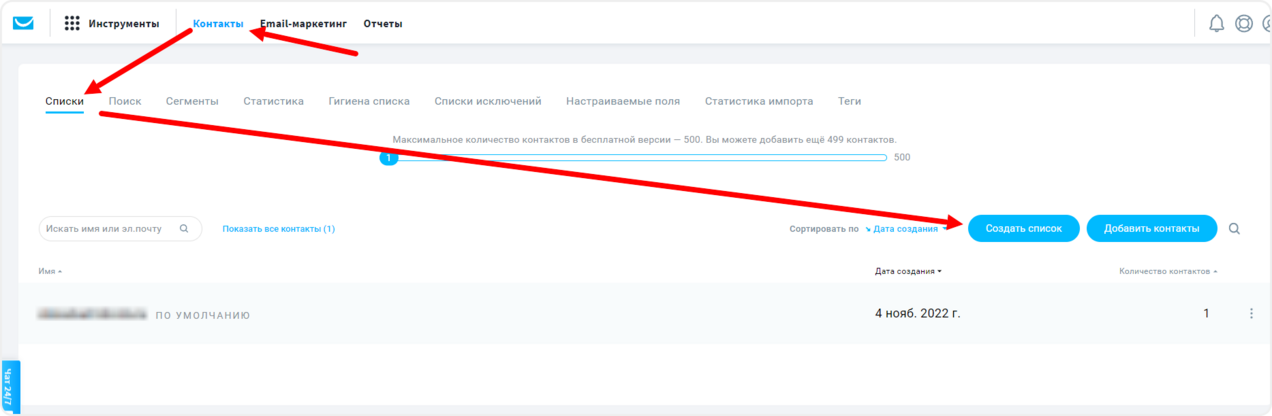Click the magnifier icon in the search field
Screen dimensions: 1272x416
184,229
